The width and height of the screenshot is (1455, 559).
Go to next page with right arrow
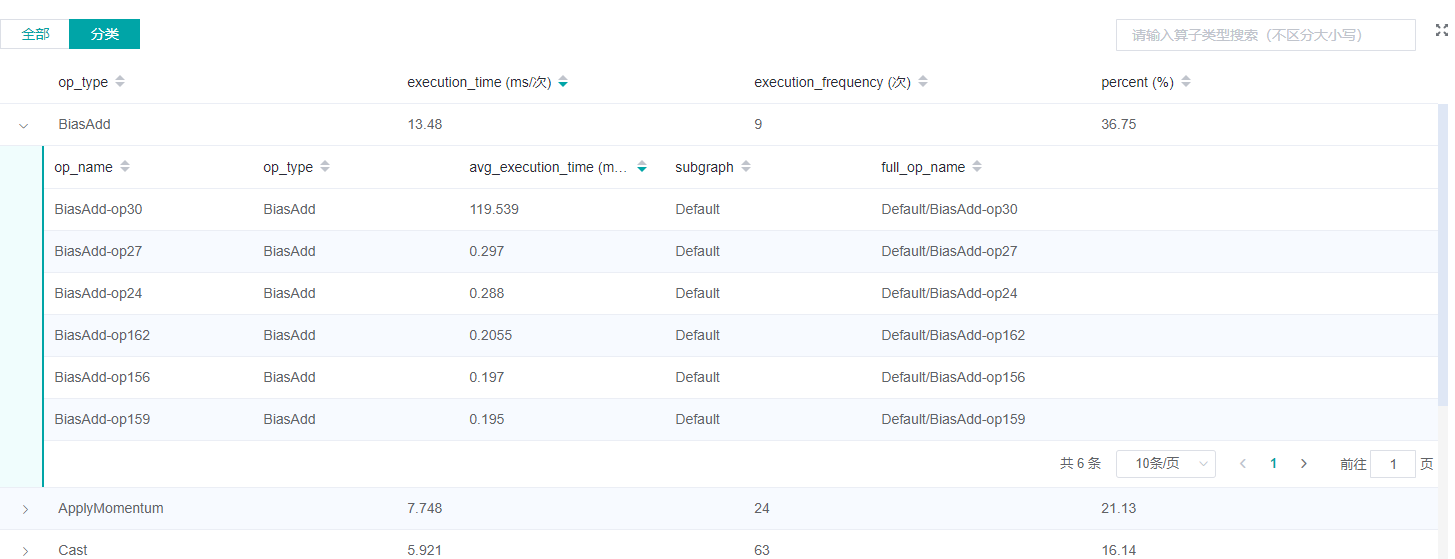[1303, 464]
